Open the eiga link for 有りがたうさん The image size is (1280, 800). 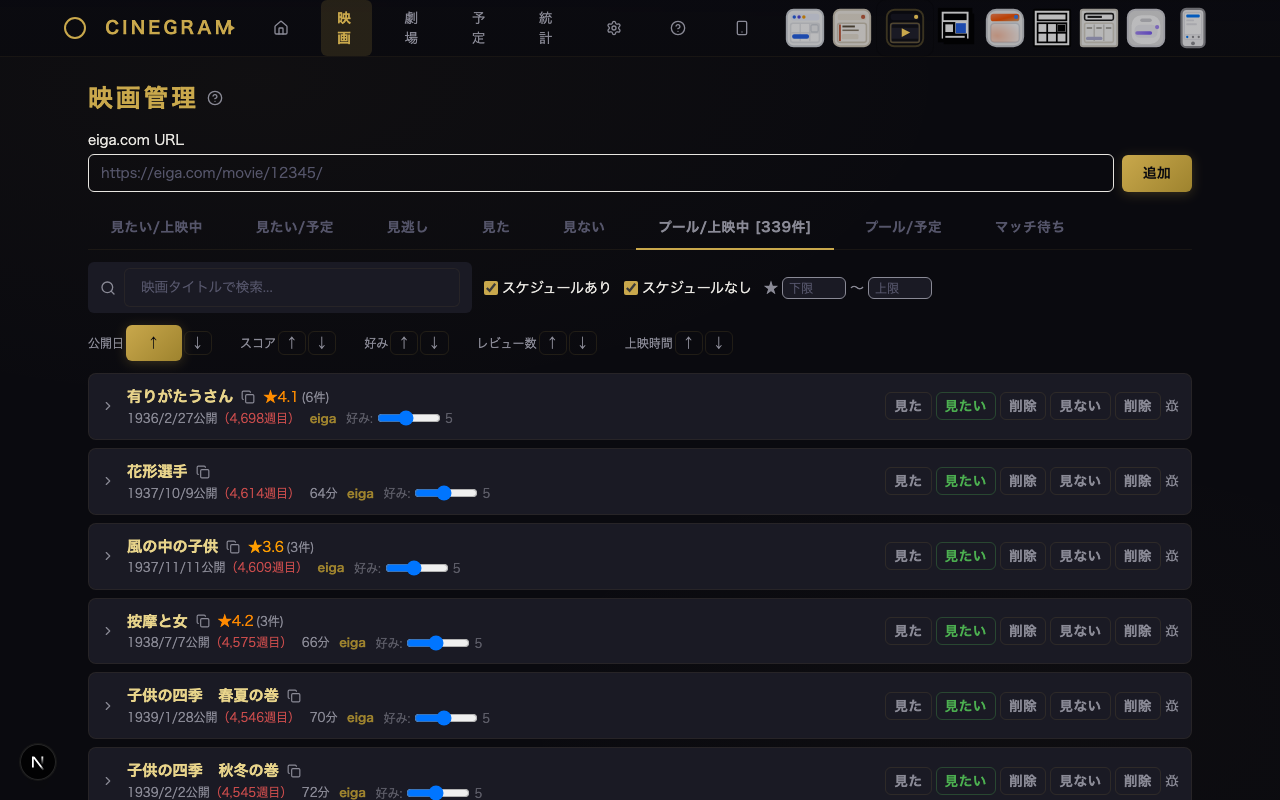(322, 418)
